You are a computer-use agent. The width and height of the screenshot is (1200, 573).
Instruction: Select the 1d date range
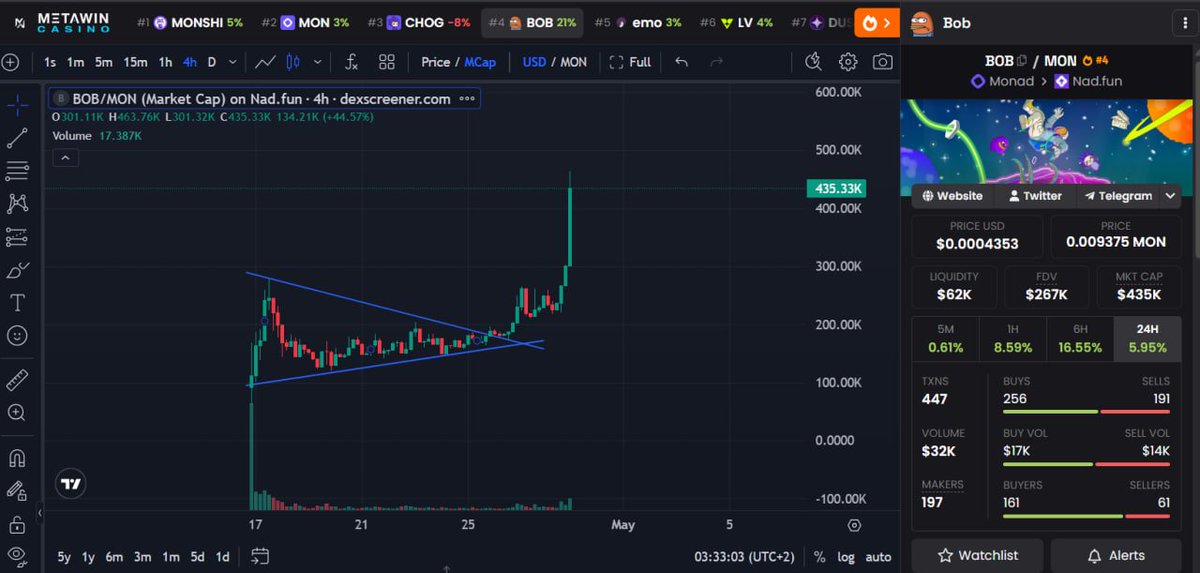(x=223, y=556)
